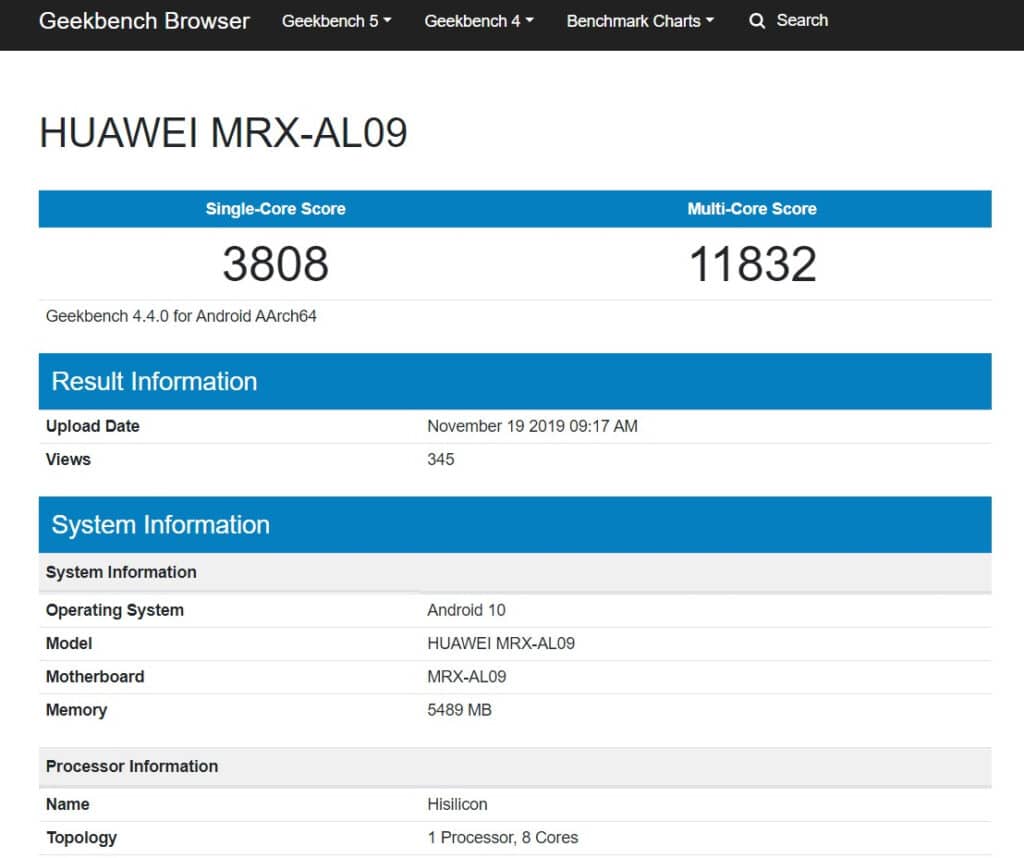Click the Upload Date row label
The height and width of the screenshot is (858, 1024).
coord(93,426)
